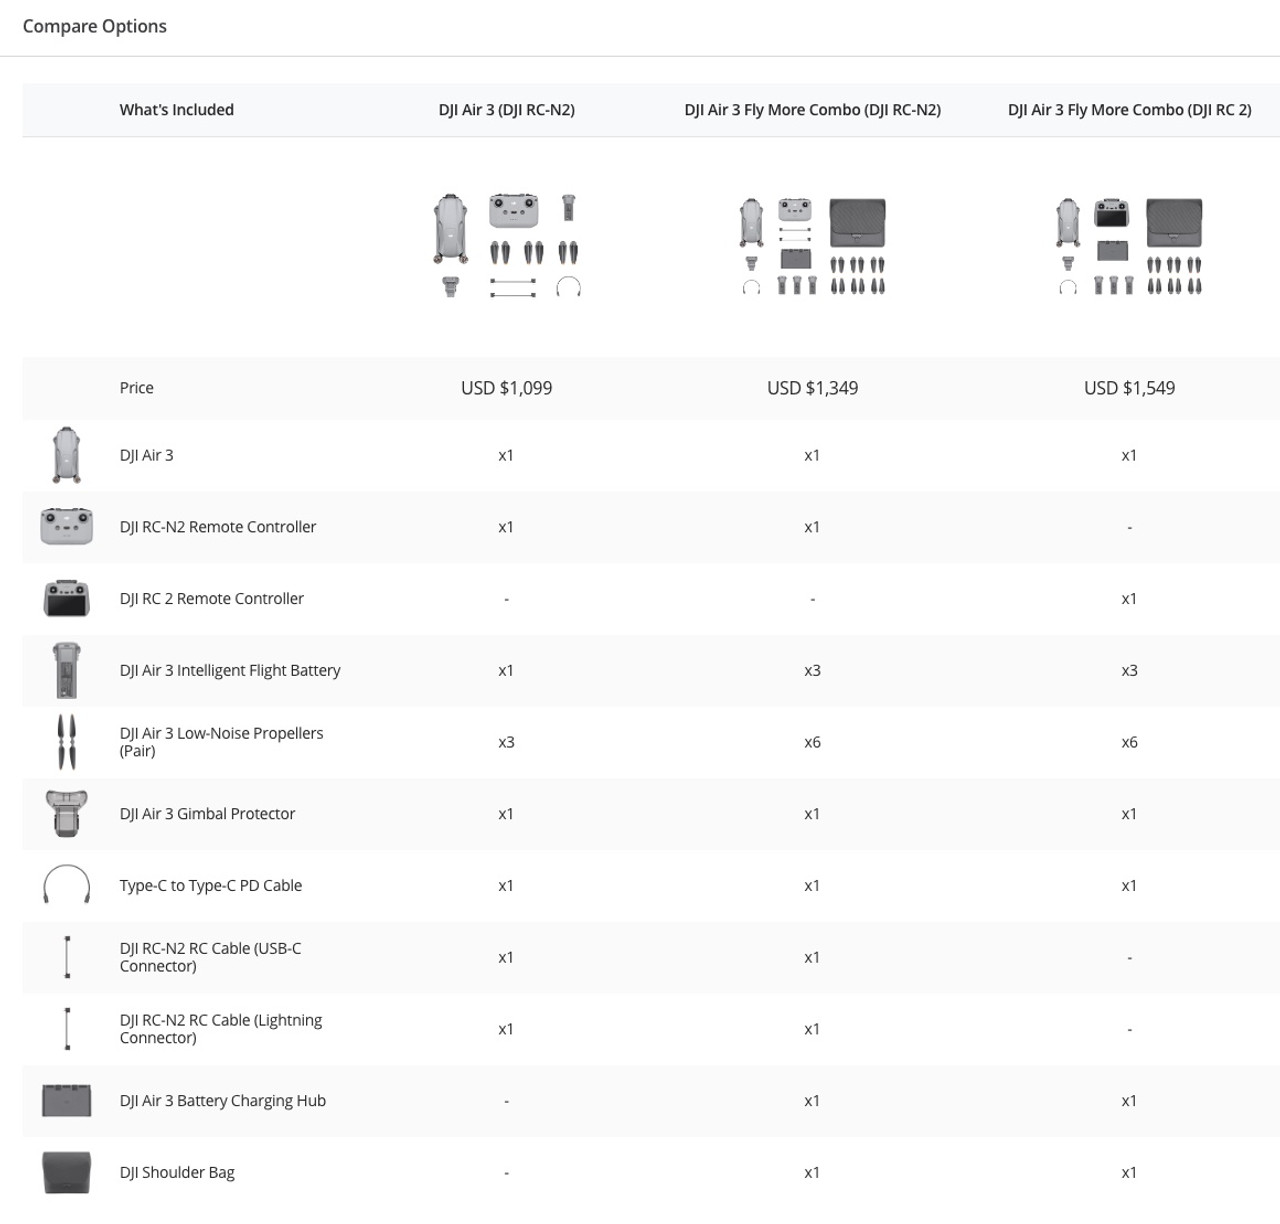
Task: Click the Price row label
Action: 137,388
